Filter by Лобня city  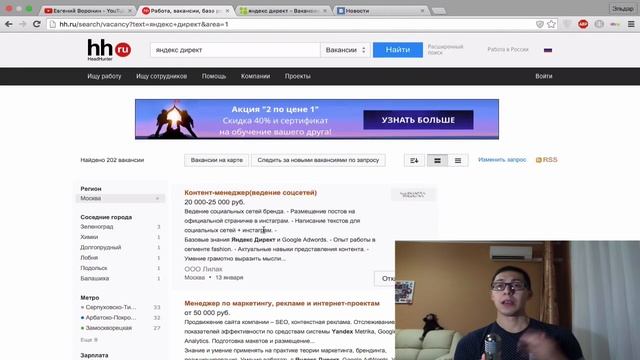89,258
